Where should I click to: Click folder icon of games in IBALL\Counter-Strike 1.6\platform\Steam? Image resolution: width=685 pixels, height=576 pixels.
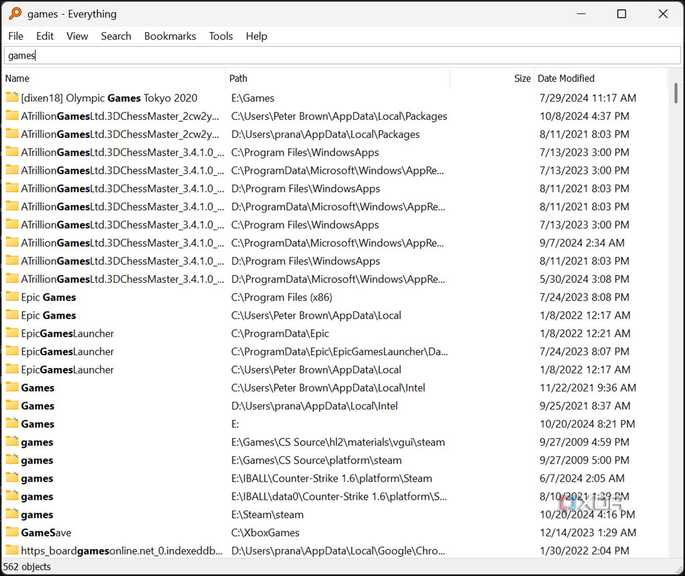(x=12, y=478)
